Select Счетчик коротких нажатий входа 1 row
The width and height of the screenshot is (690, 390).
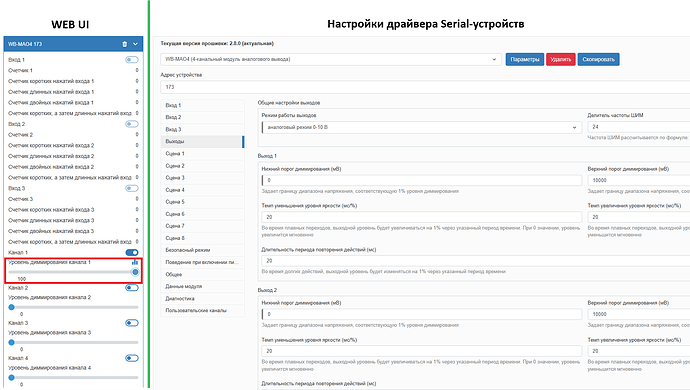coord(73,81)
